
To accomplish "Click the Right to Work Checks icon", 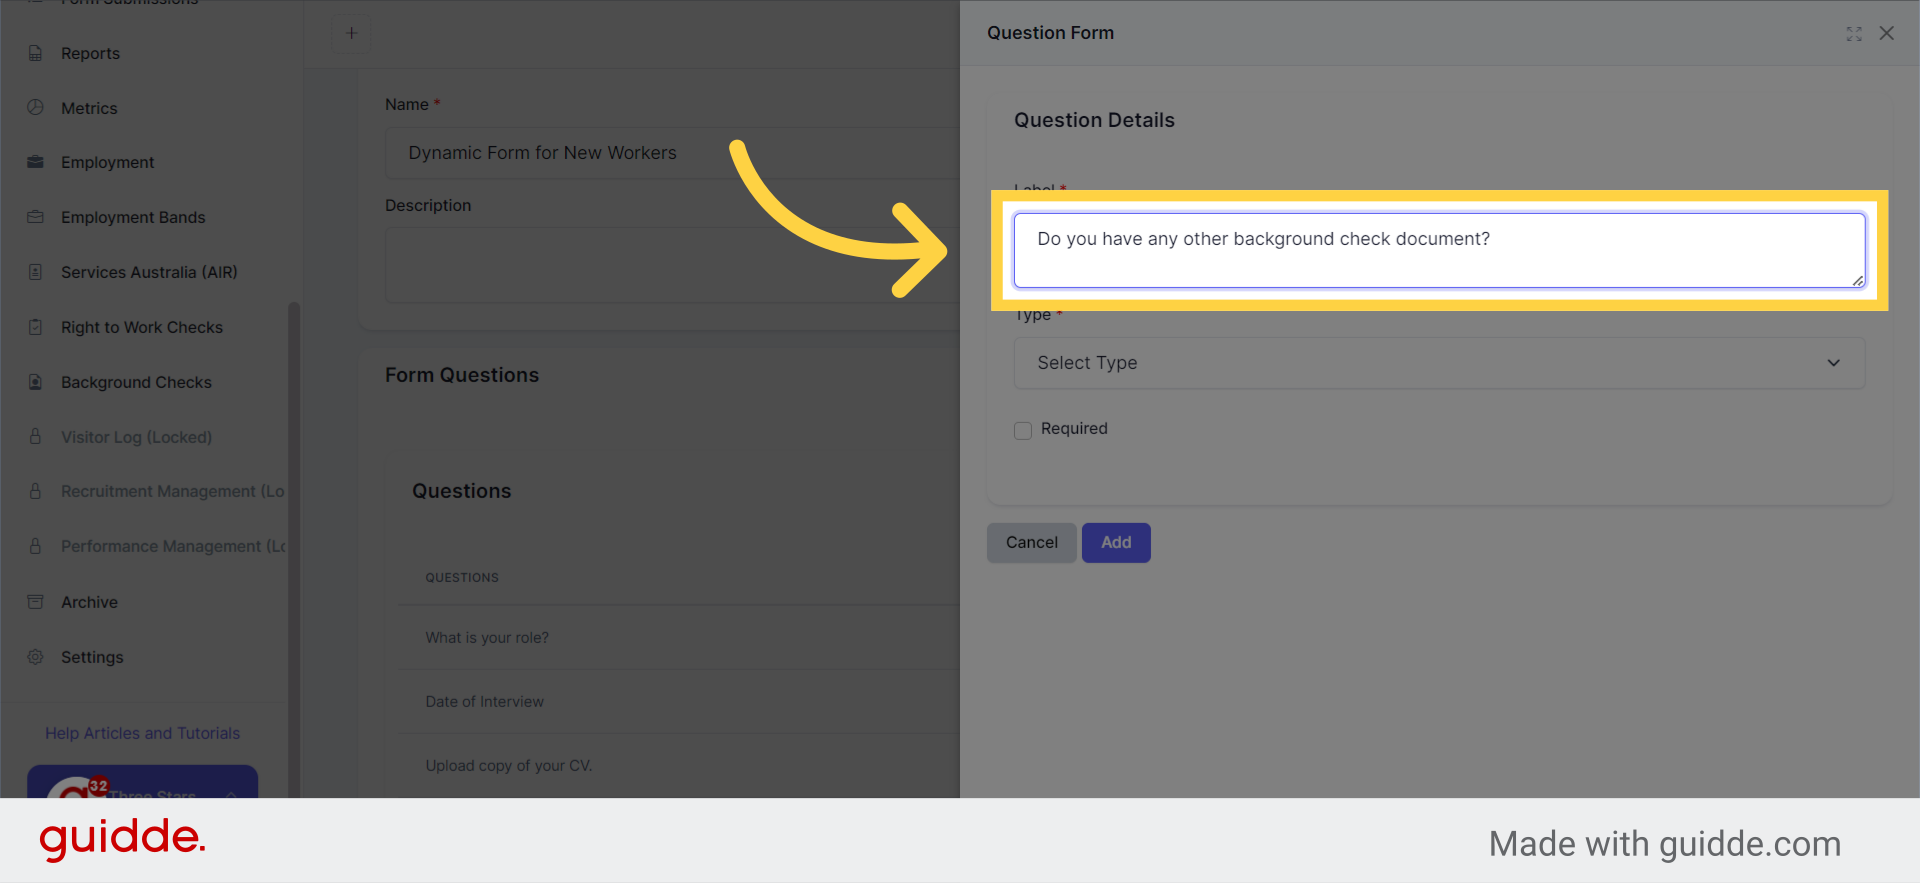I will [36, 327].
